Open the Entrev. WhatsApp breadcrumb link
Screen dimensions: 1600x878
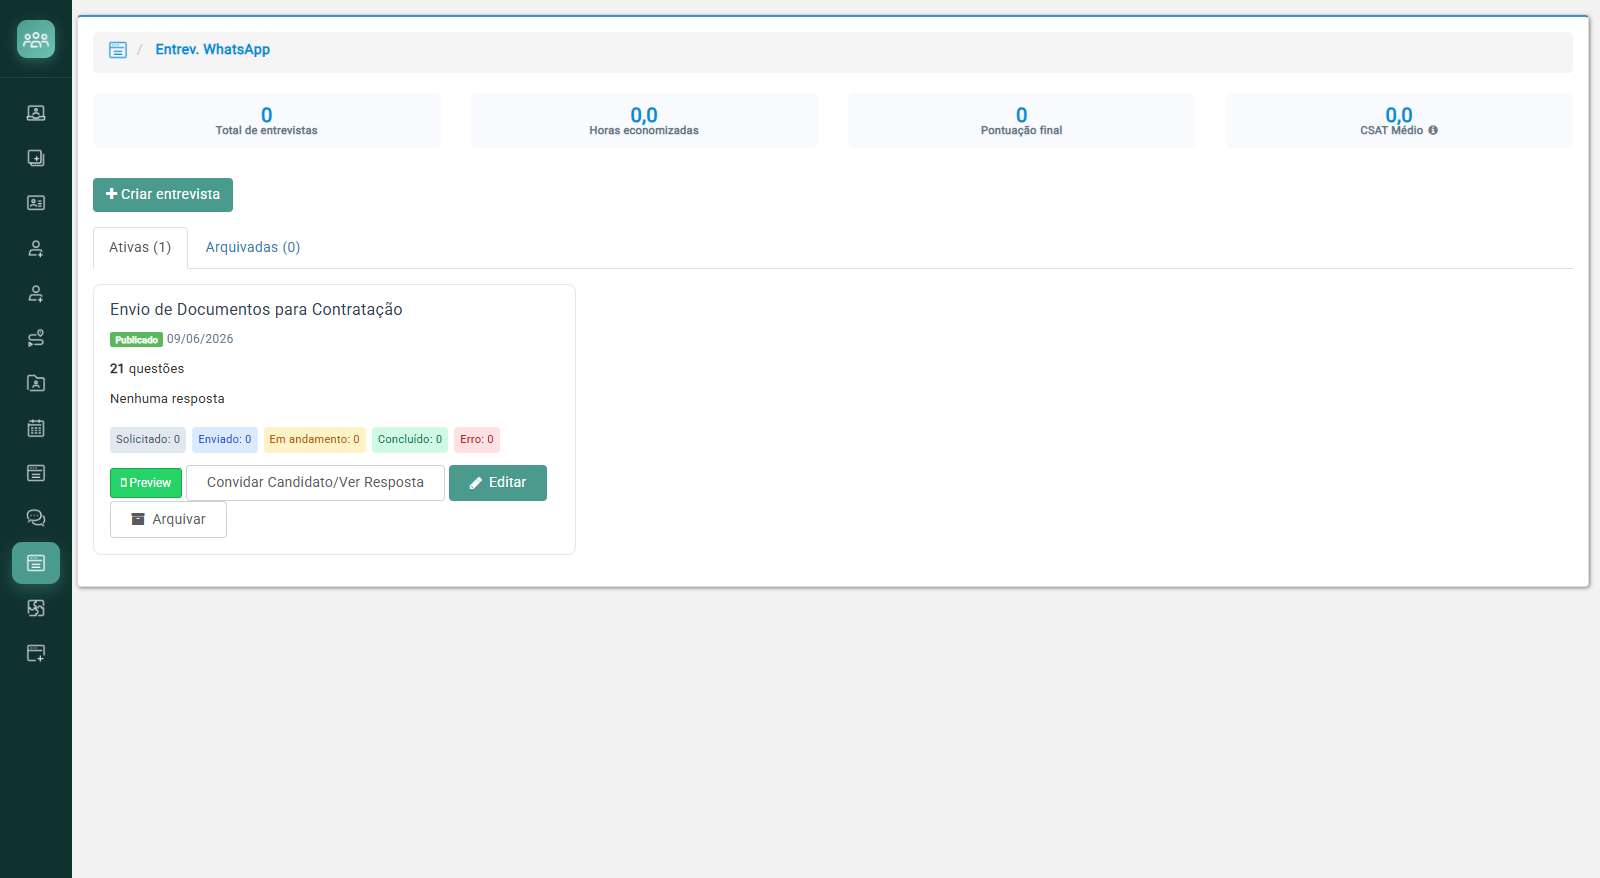(212, 50)
